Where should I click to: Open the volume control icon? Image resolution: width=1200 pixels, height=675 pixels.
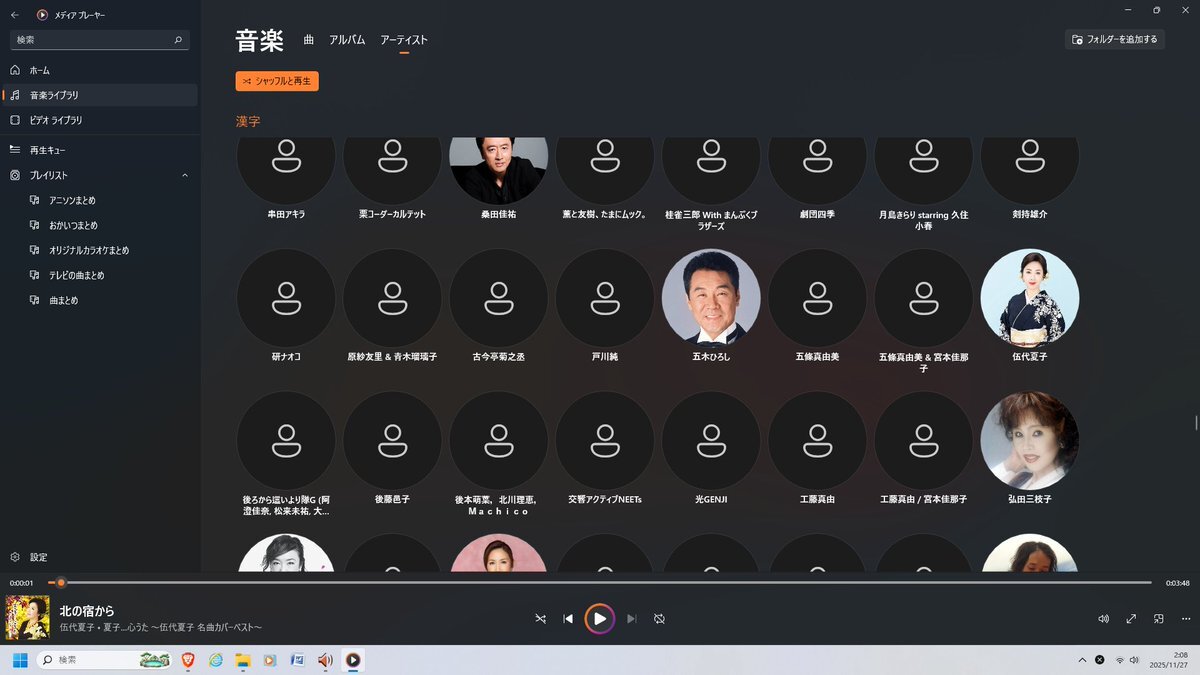point(1103,619)
